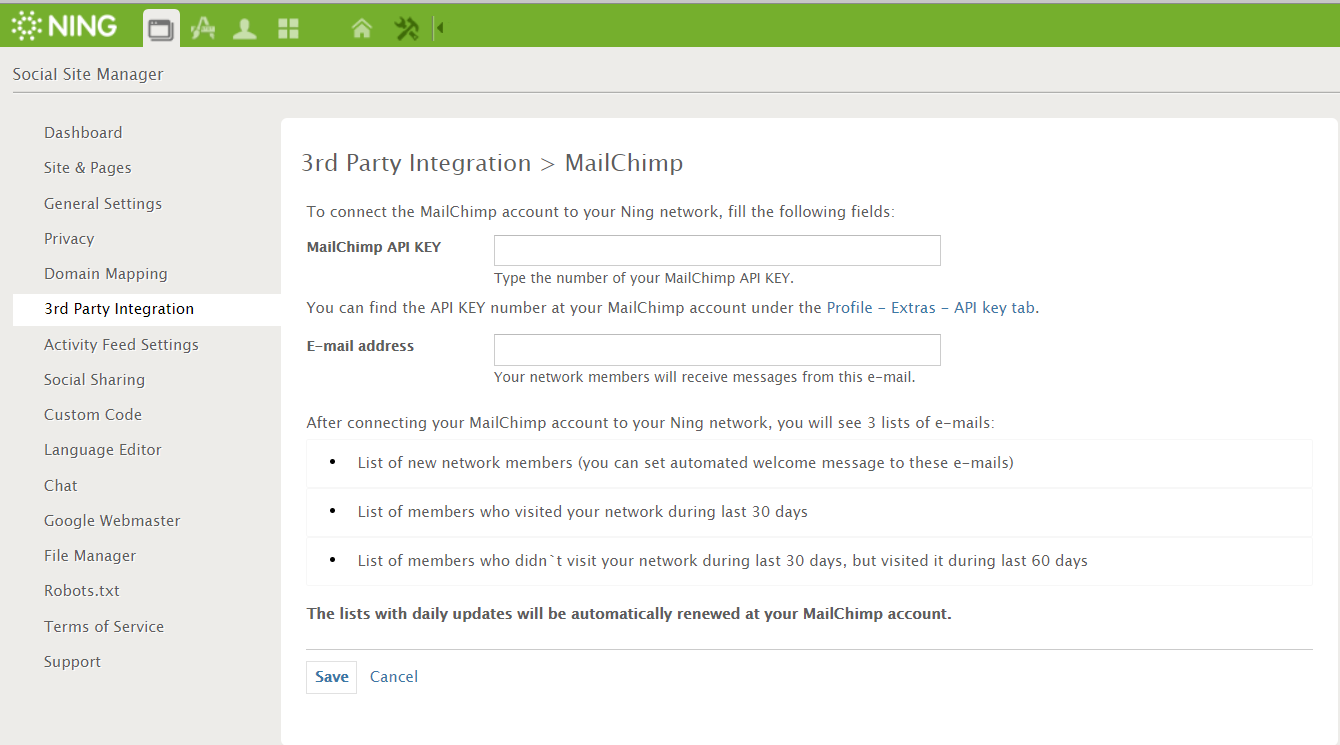
Task: Go to the site home icon
Action: 362,29
